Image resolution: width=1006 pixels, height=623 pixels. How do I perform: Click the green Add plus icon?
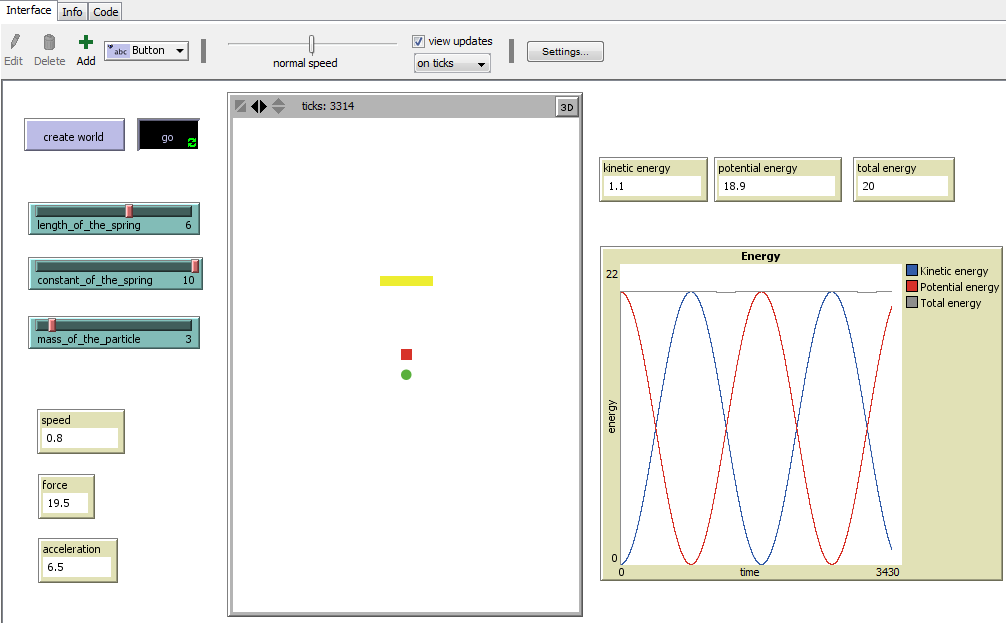[85, 43]
